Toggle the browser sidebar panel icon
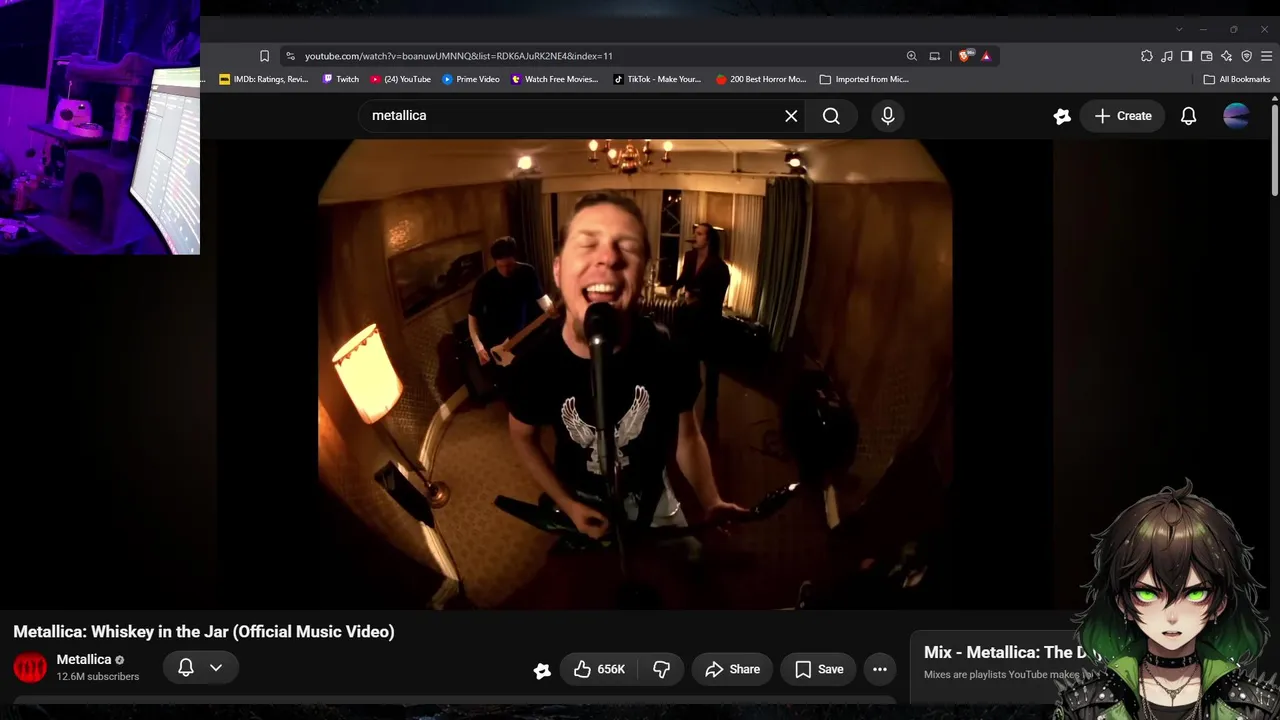Screen dimensions: 1280x720 pos(1187,56)
